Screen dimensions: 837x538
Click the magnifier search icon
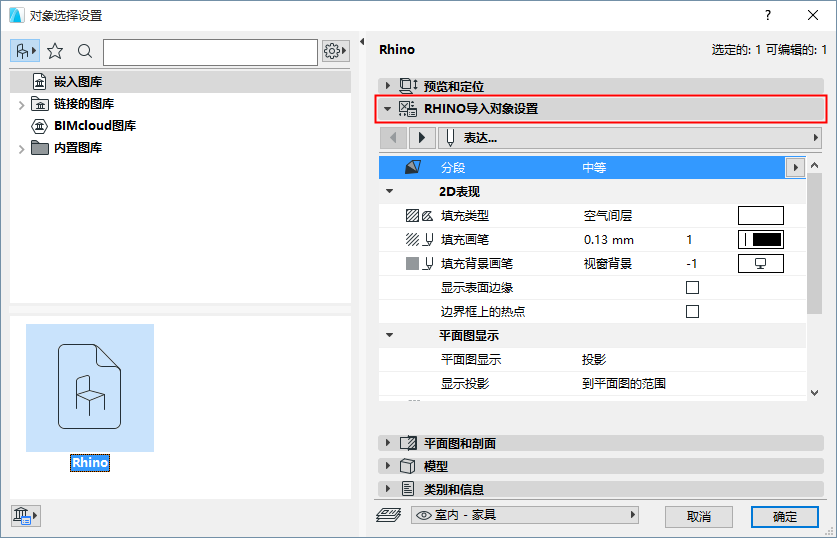(84, 51)
